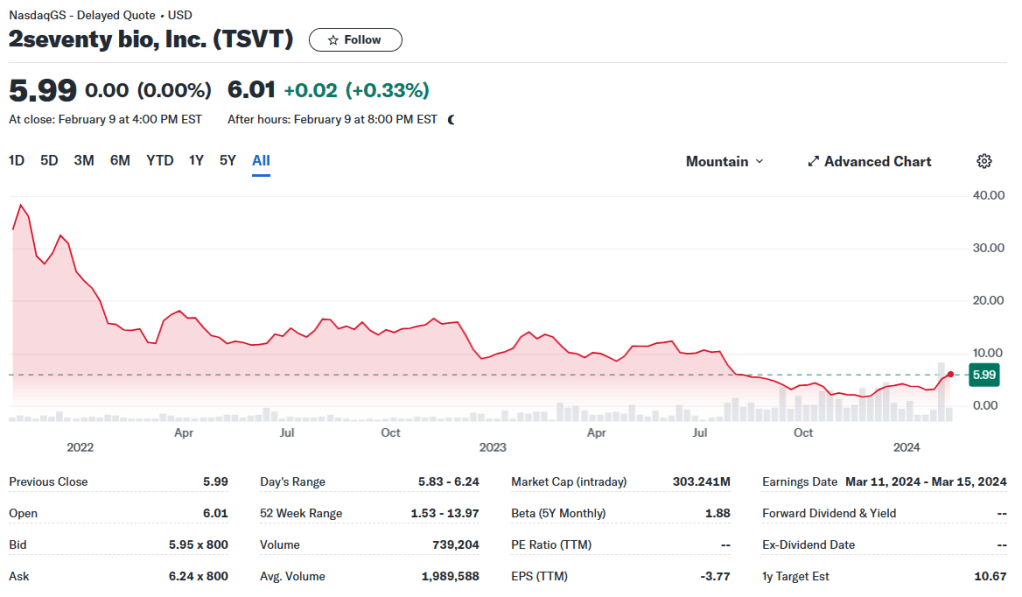Follow the TSVT stock

[x=355, y=40]
